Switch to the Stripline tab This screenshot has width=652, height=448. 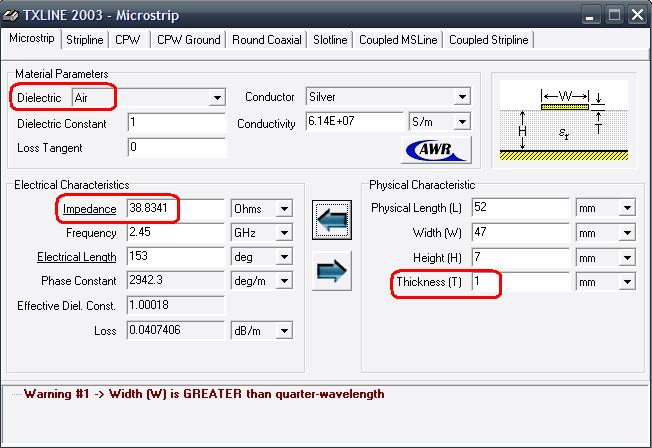click(85, 40)
